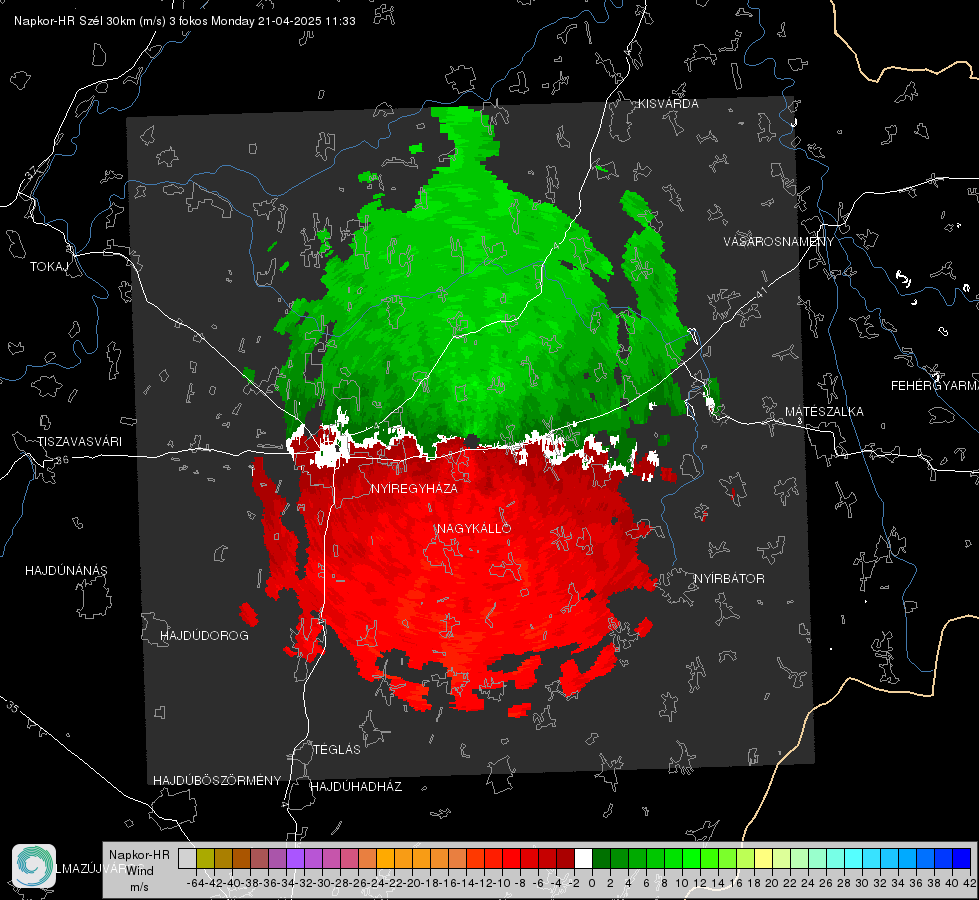Pick the white swatch between -2 and 0
Viewport: 979px width, 900px height.
pyautogui.click(x=583, y=858)
